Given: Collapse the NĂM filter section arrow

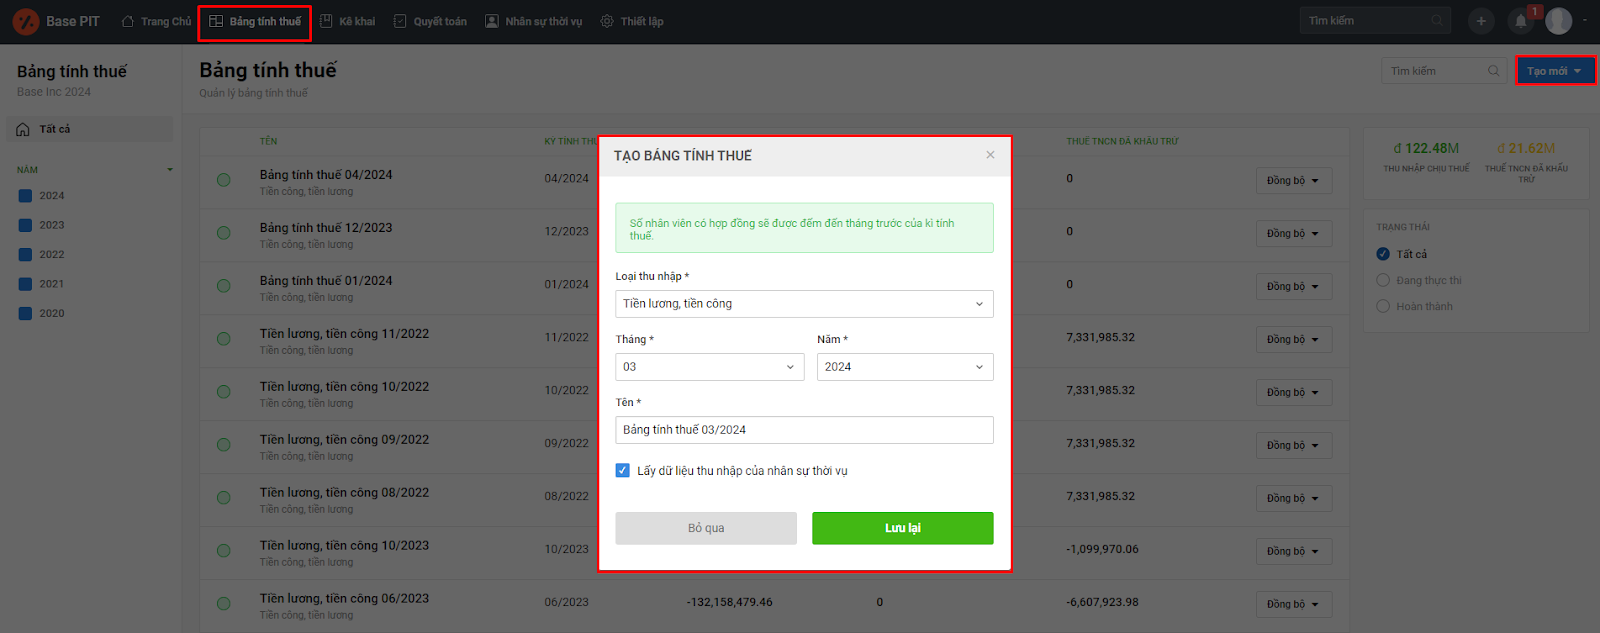Looking at the screenshot, I should pos(170,170).
